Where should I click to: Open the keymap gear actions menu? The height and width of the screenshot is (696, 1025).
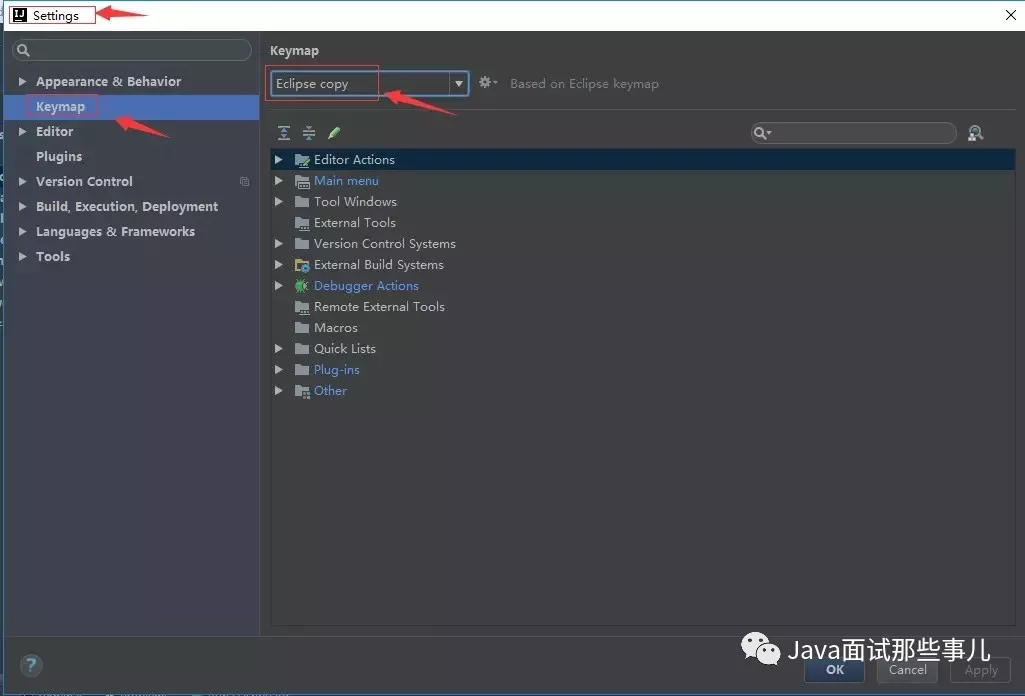(x=488, y=83)
